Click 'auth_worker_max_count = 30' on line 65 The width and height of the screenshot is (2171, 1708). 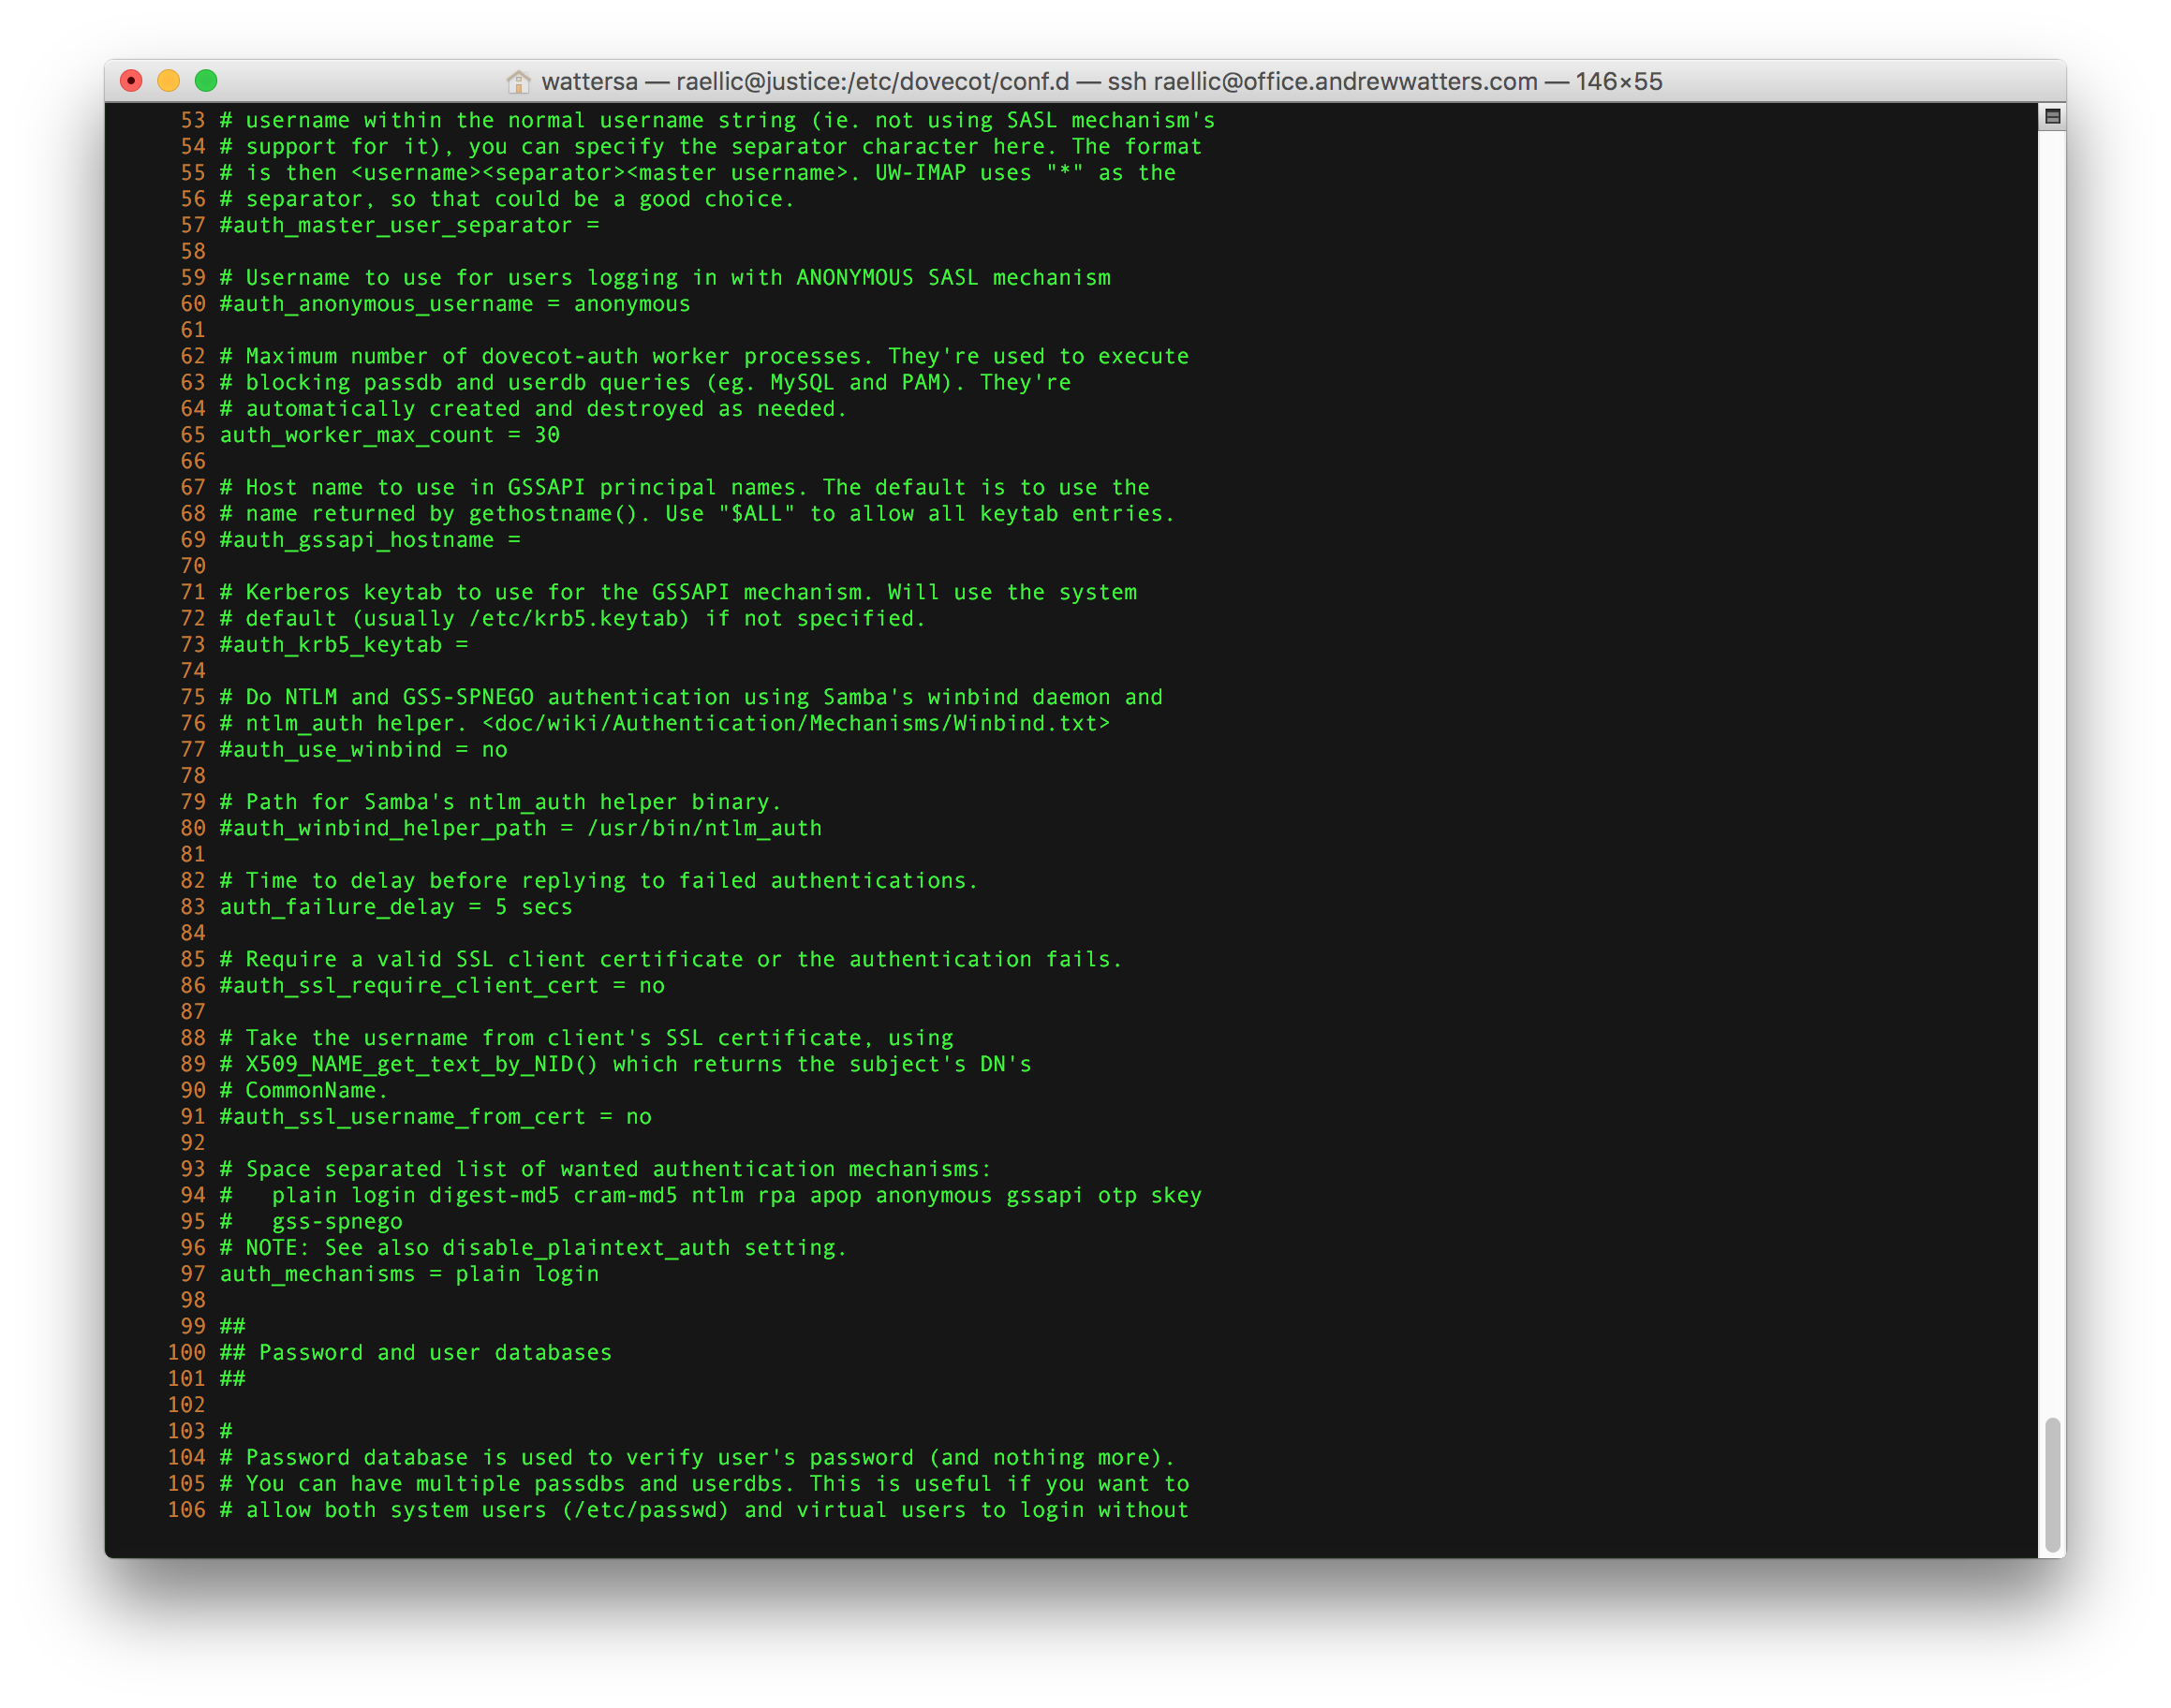390,435
